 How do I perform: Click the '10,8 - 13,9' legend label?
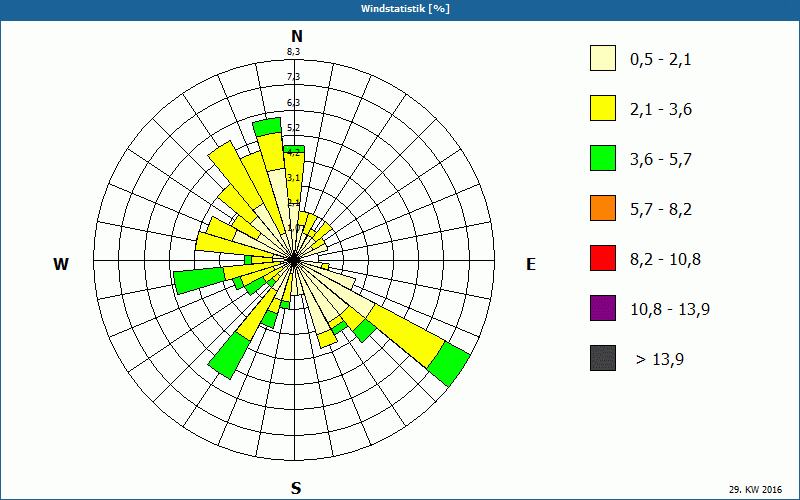pos(670,310)
